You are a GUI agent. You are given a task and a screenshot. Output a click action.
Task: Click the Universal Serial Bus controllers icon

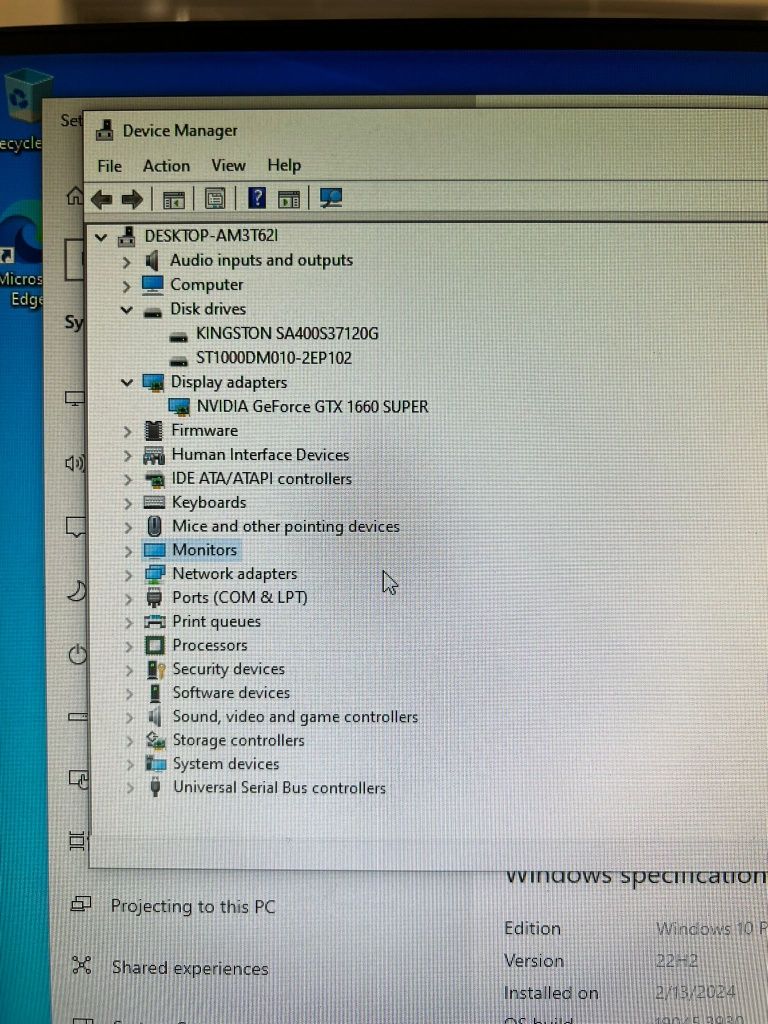(x=155, y=787)
